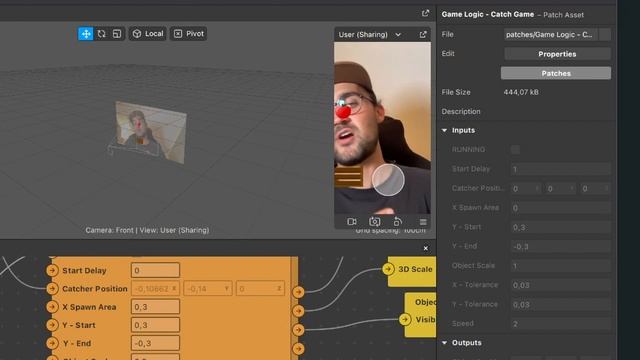Click the switch camera icon in simulator
The width and height of the screenshot is (640, 360).
(x=374, y=222)
